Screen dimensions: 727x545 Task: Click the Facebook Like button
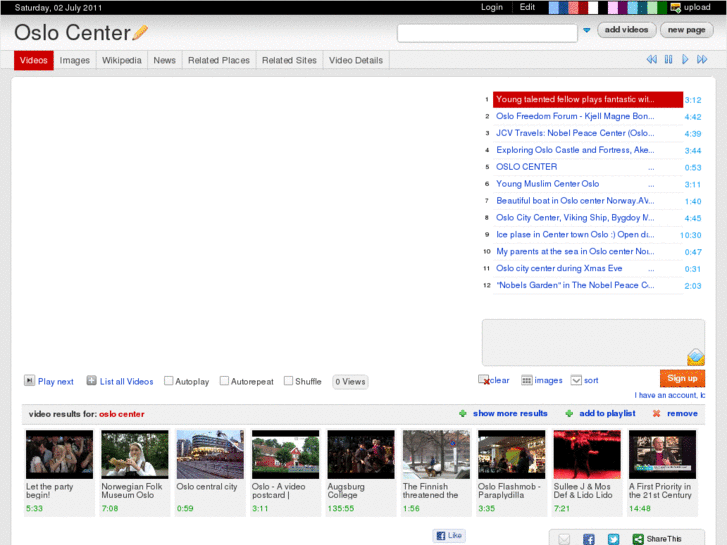click(x=449, y=535)
